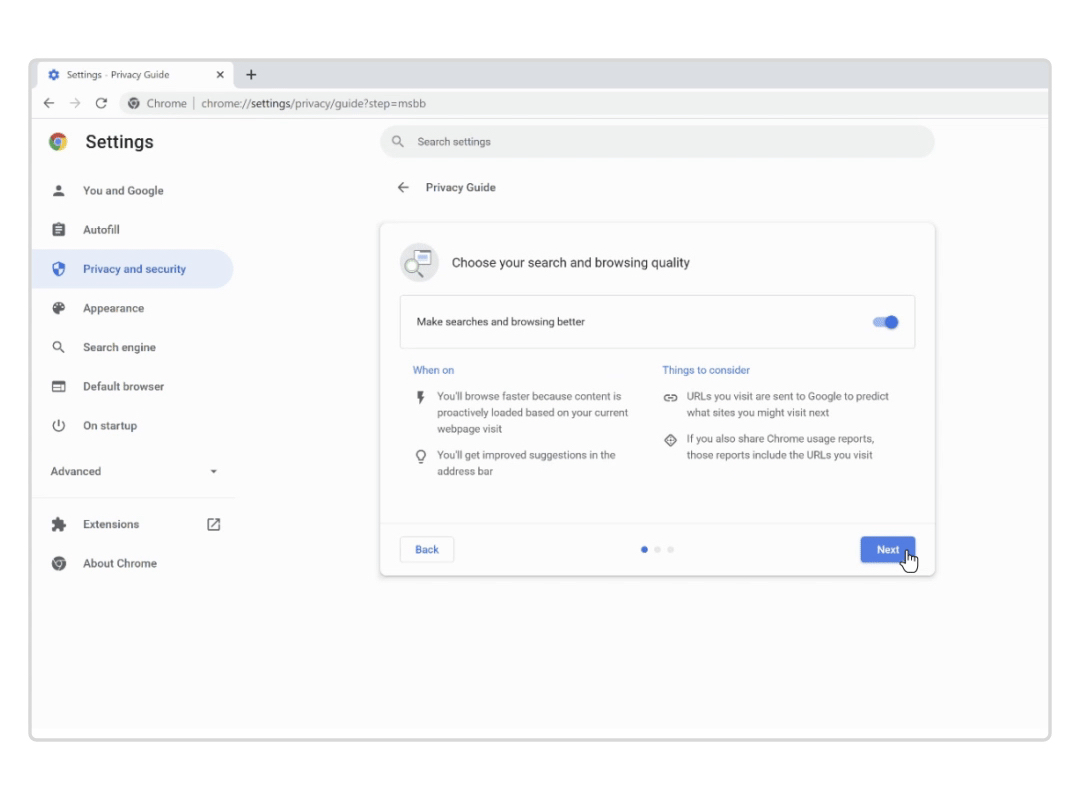Click Back in the Privacy Guide card
The image size is (1080, 800).
pyautogui.click(x=426, y=549)
